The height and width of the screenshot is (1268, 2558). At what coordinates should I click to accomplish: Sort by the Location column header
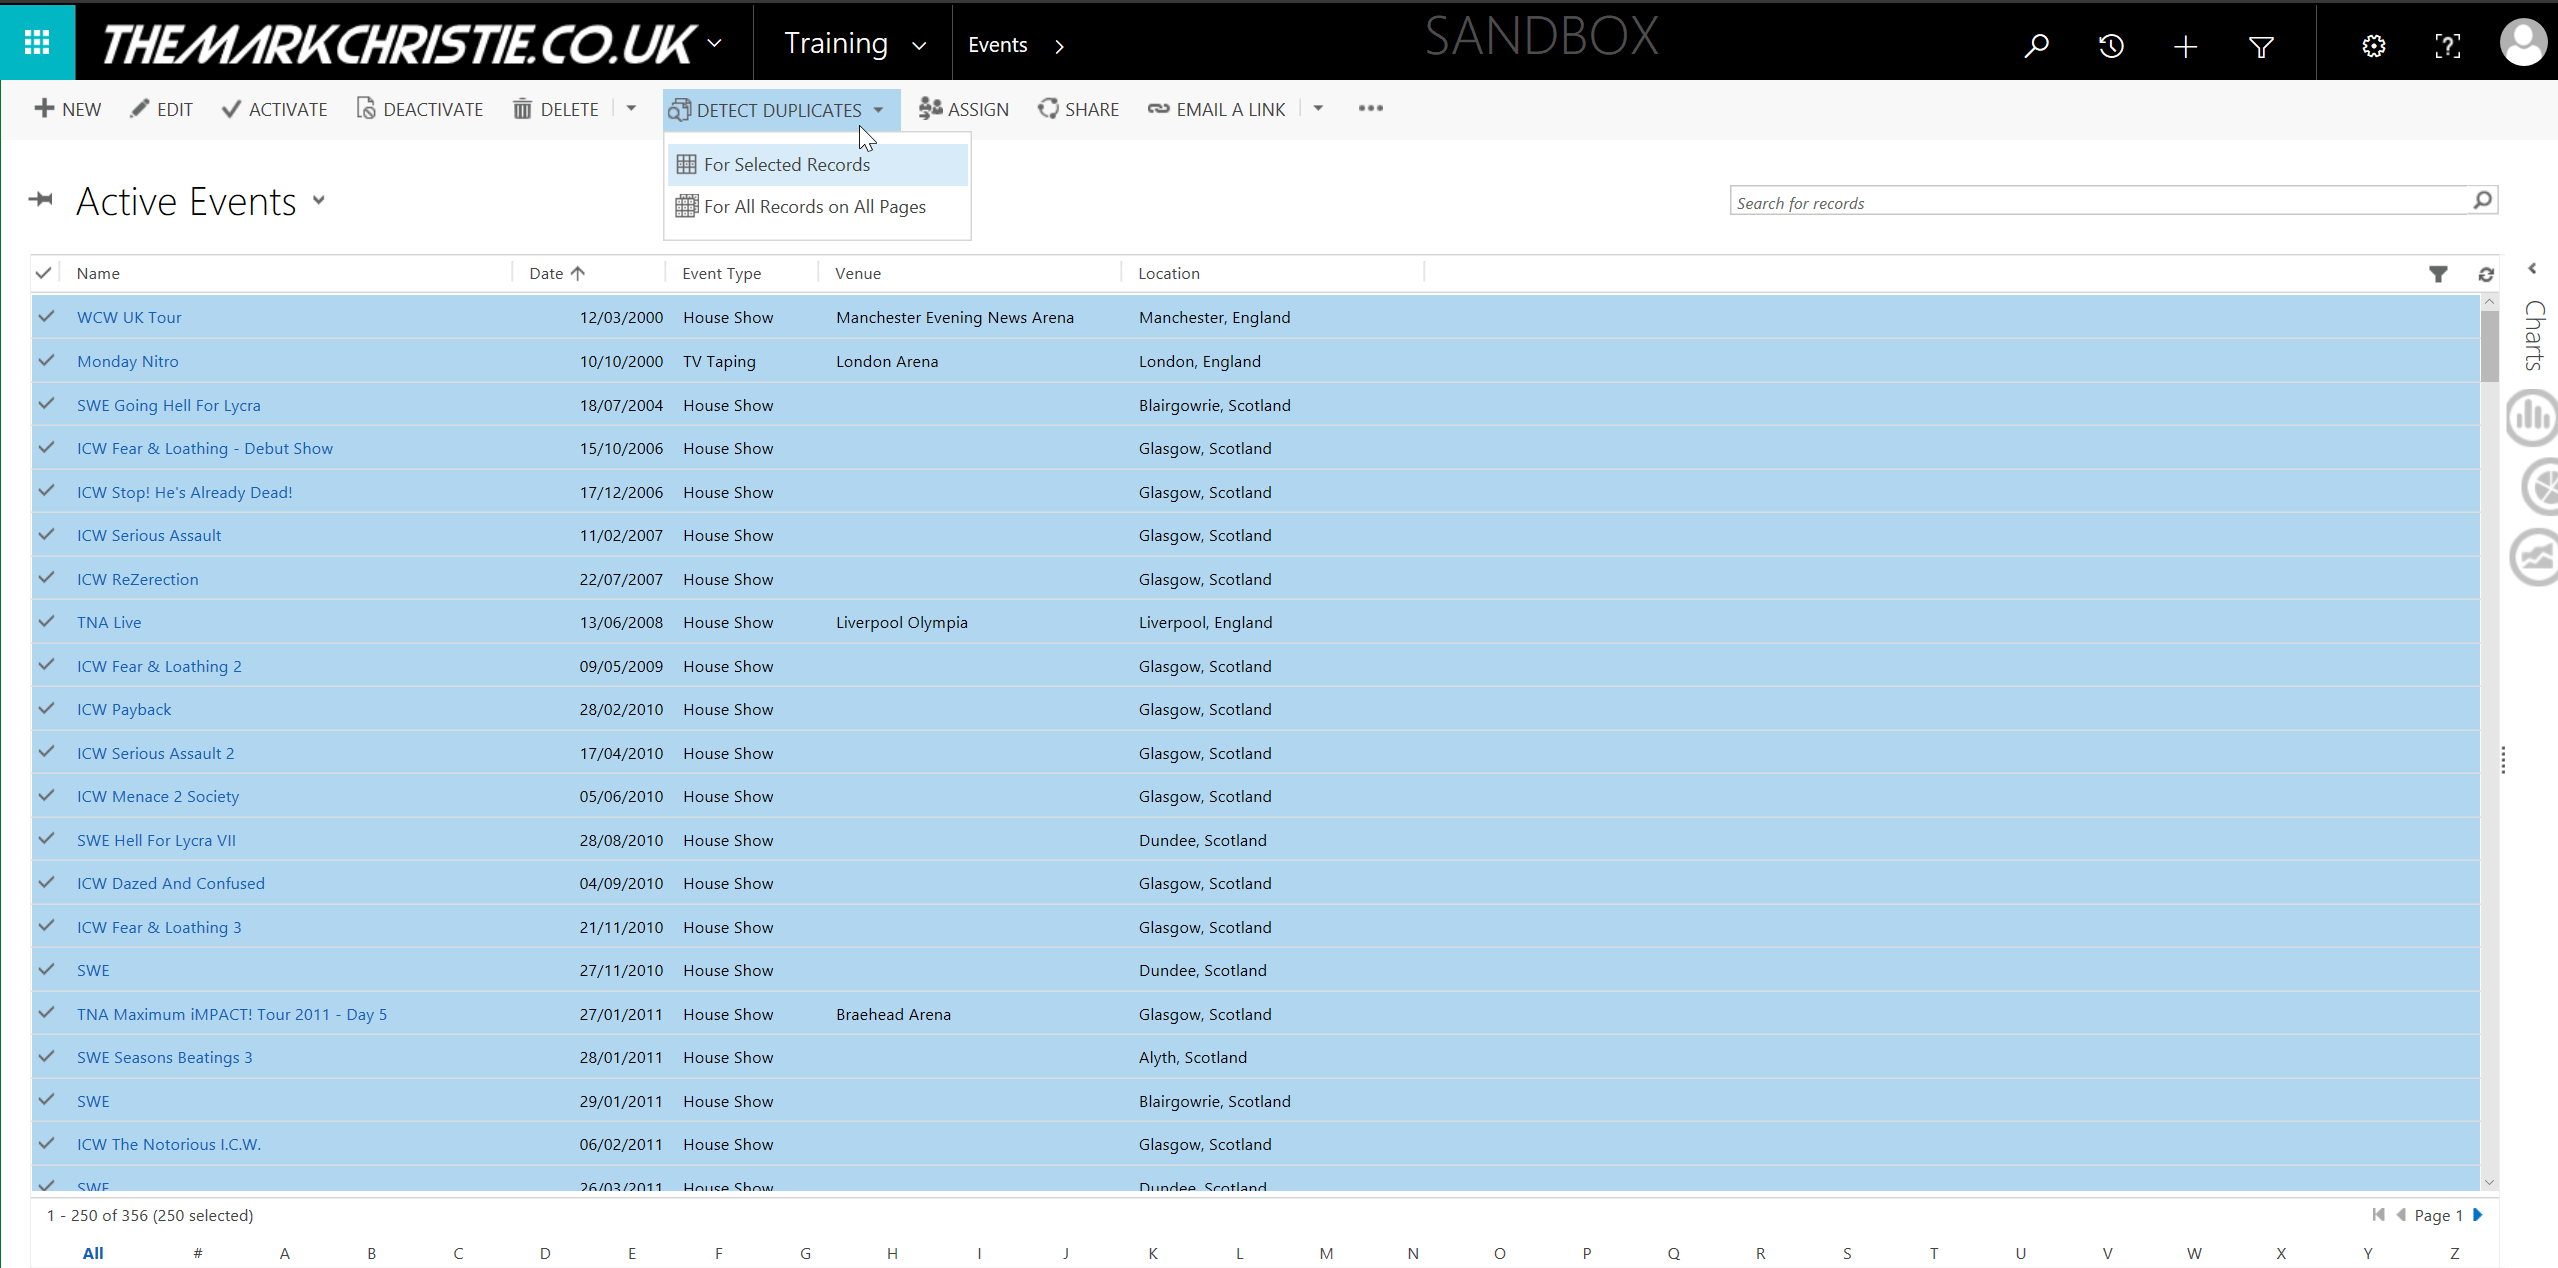(x=1169, y=273)
